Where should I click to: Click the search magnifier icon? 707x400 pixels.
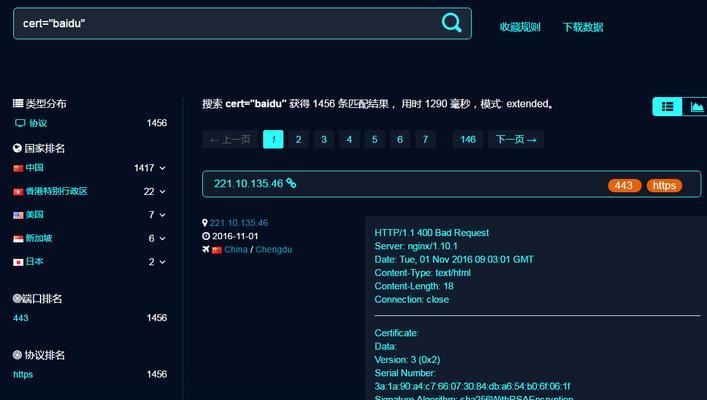(x=451, y=22)
